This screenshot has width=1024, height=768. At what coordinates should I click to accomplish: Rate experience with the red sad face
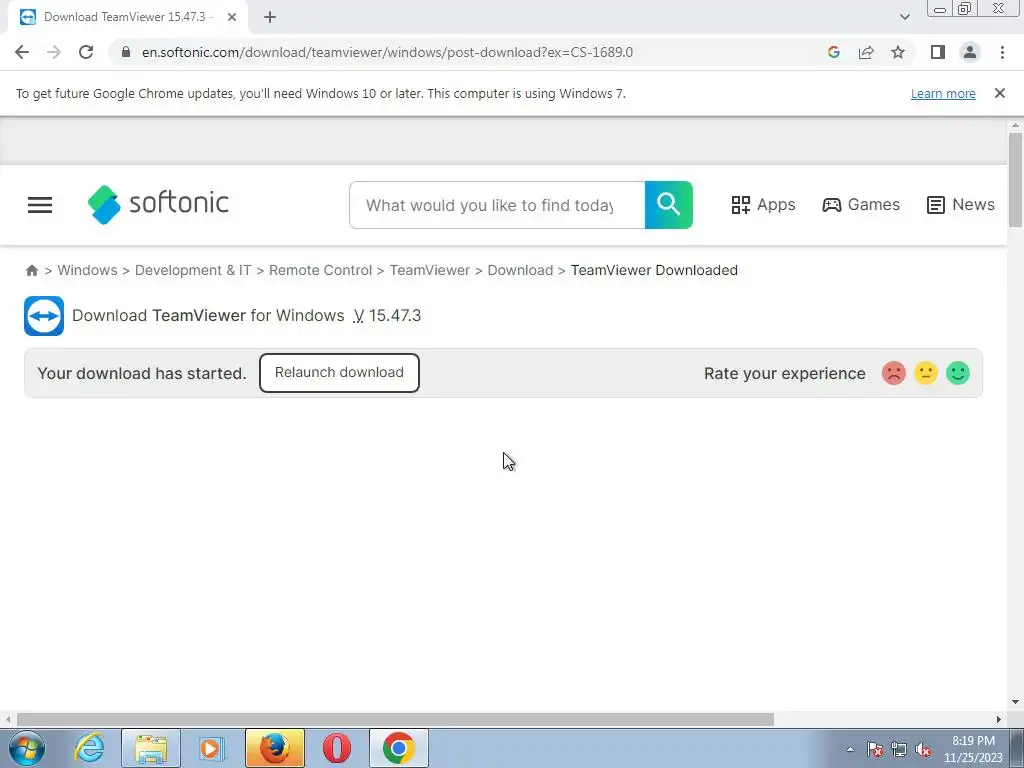point(893,374)
